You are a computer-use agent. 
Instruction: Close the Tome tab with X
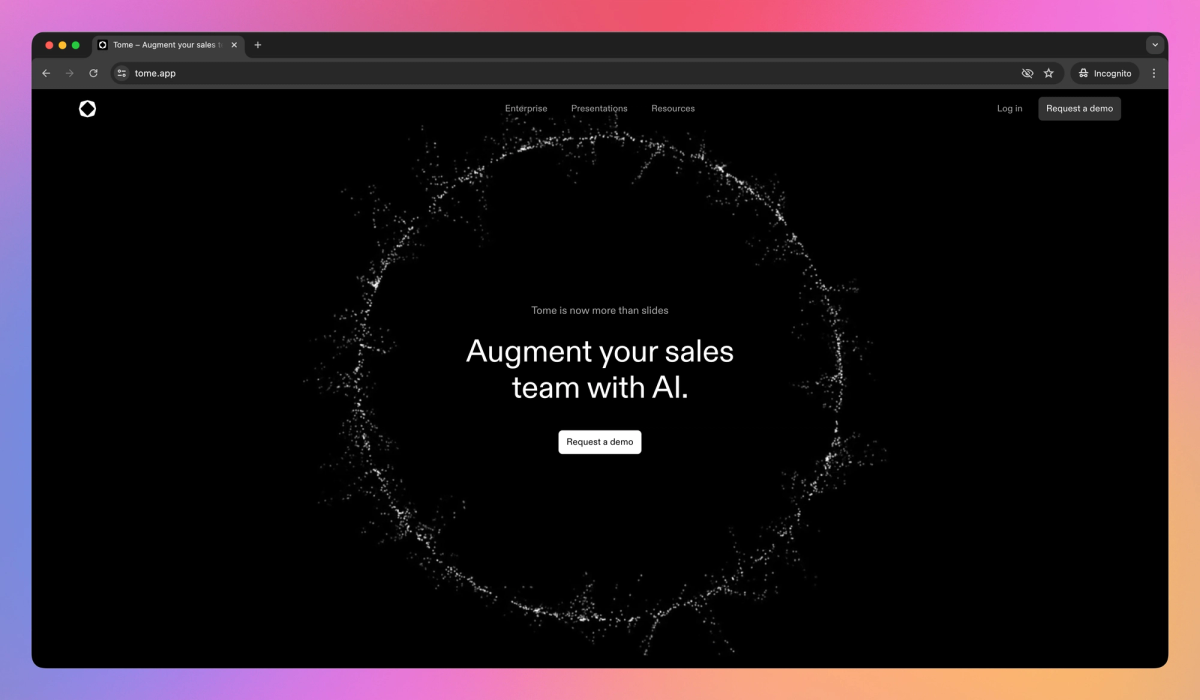234,45
